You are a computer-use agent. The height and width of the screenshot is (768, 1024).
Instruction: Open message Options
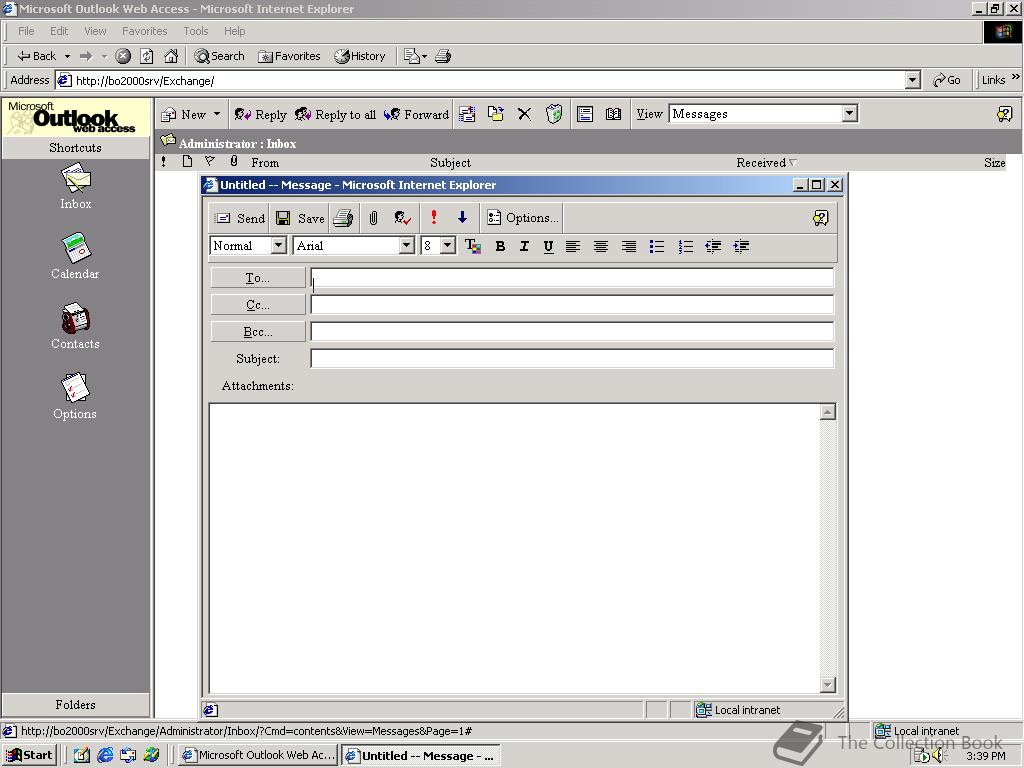click(x=522, y=218)
